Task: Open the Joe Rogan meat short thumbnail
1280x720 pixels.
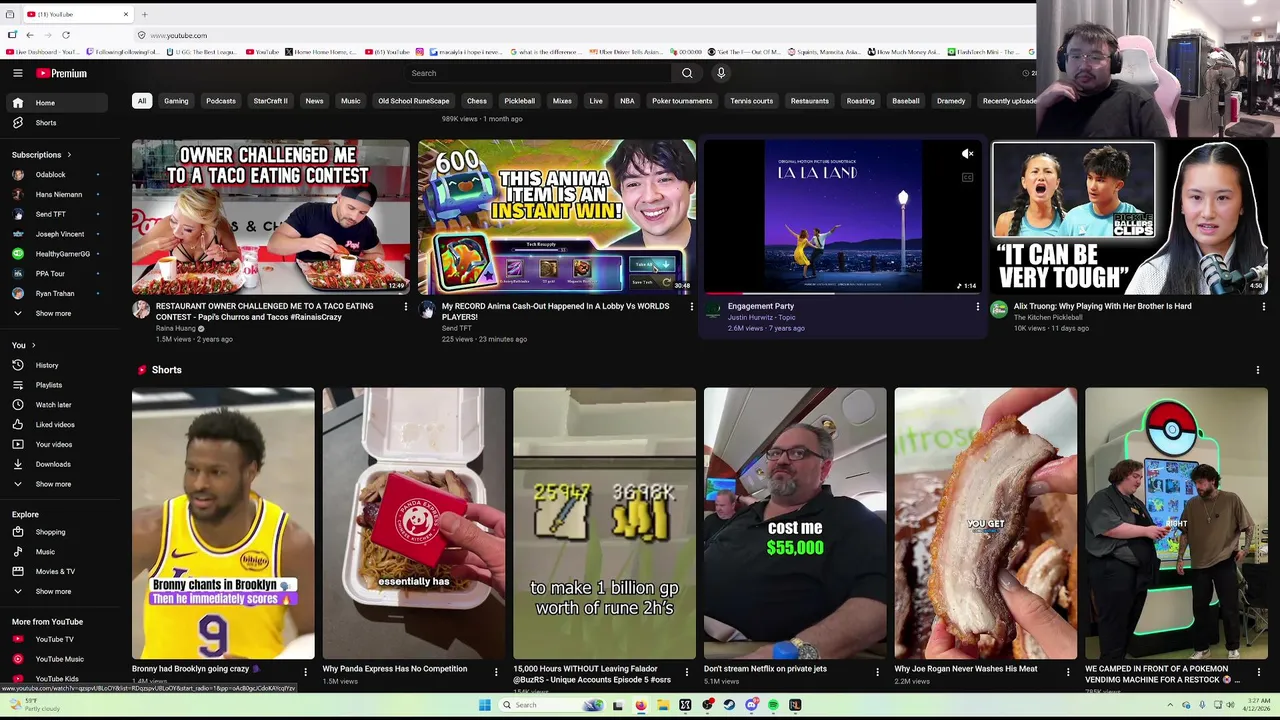Action: [986, 523]
